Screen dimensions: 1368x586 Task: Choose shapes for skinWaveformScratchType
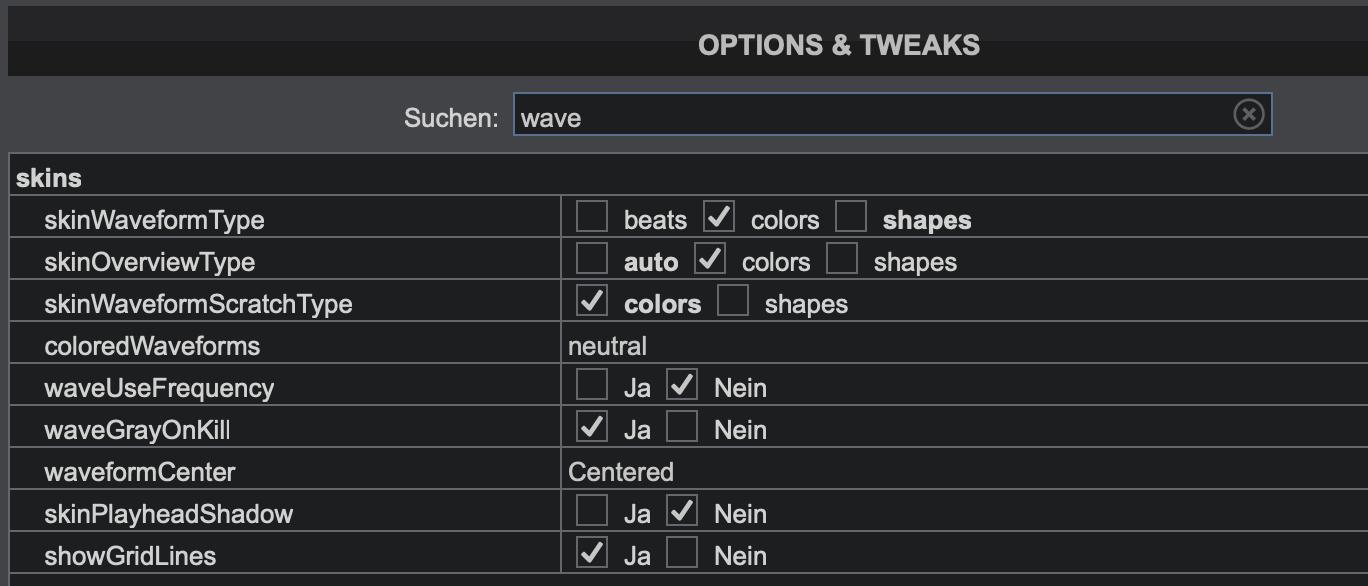click(x=733, y=301)
